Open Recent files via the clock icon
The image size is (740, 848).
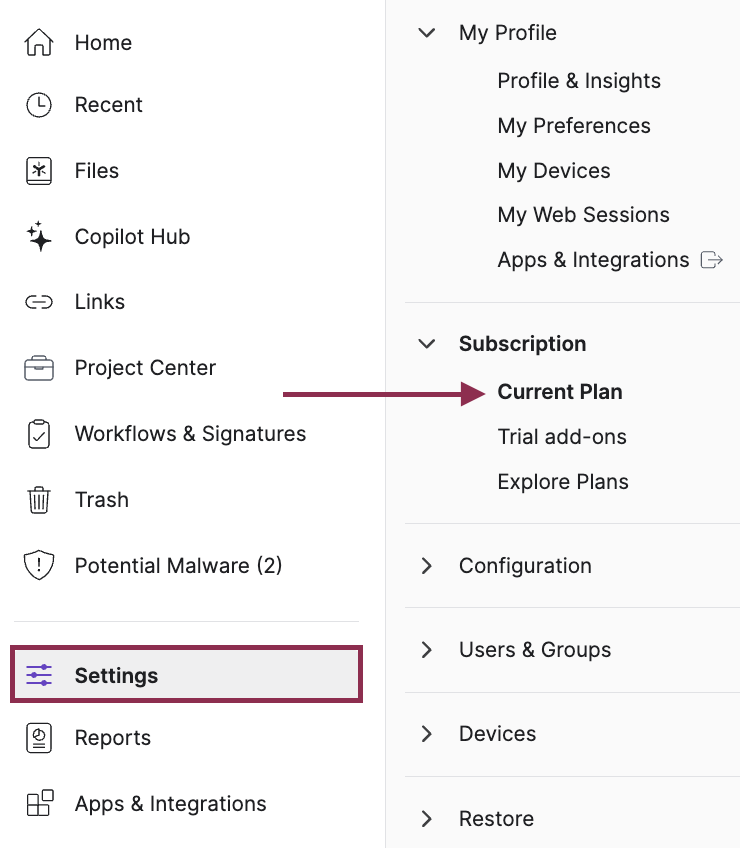(x=38, y=104)
